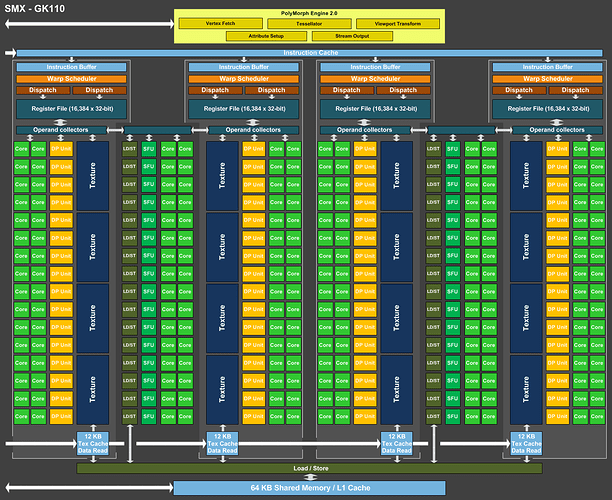
Task: Click the first Dispatch unit in the leftmost scheduler
Action: (42, 90)
